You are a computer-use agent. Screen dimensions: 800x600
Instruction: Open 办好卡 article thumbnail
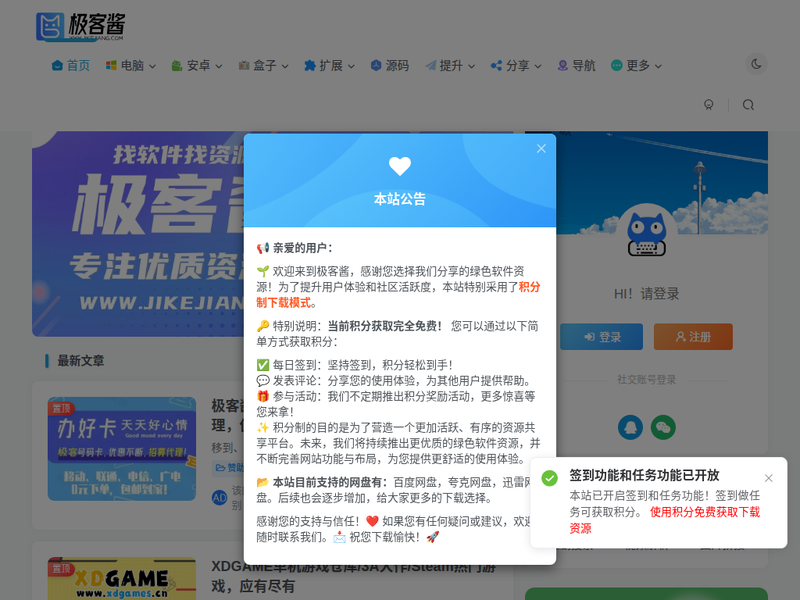tap(122, 449)
